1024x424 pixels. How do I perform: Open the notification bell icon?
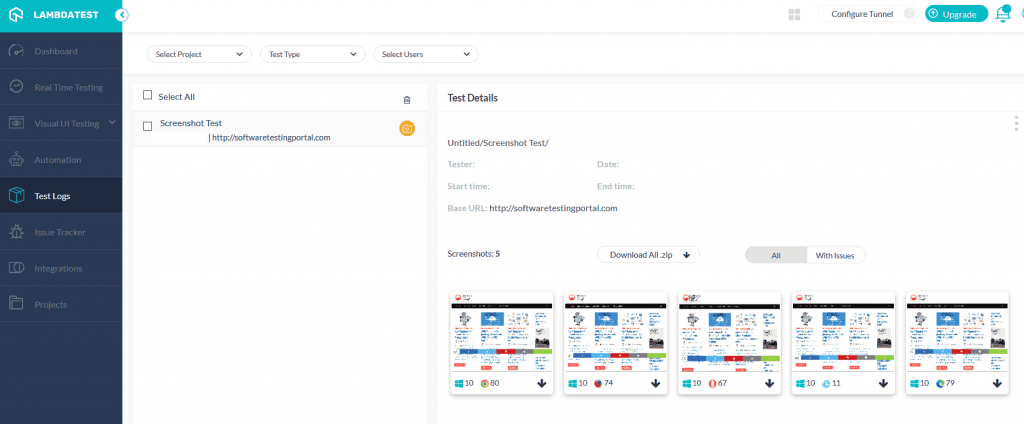pyautogui.click(x=1003, y=14)
